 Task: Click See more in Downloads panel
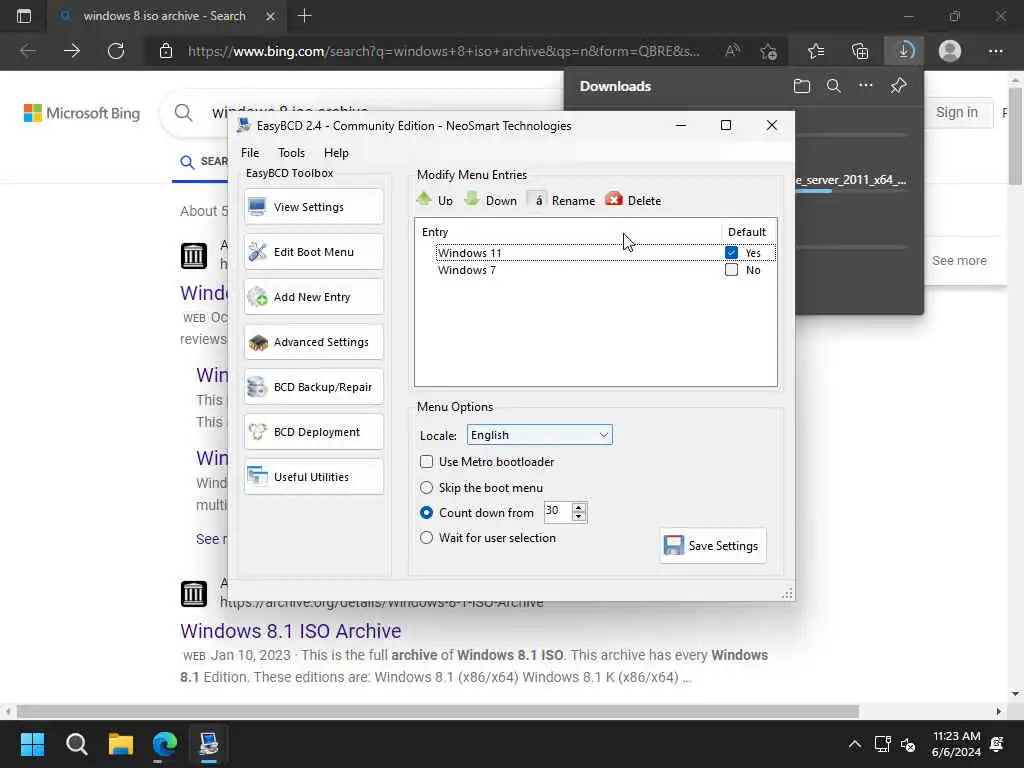coord(959,261)
